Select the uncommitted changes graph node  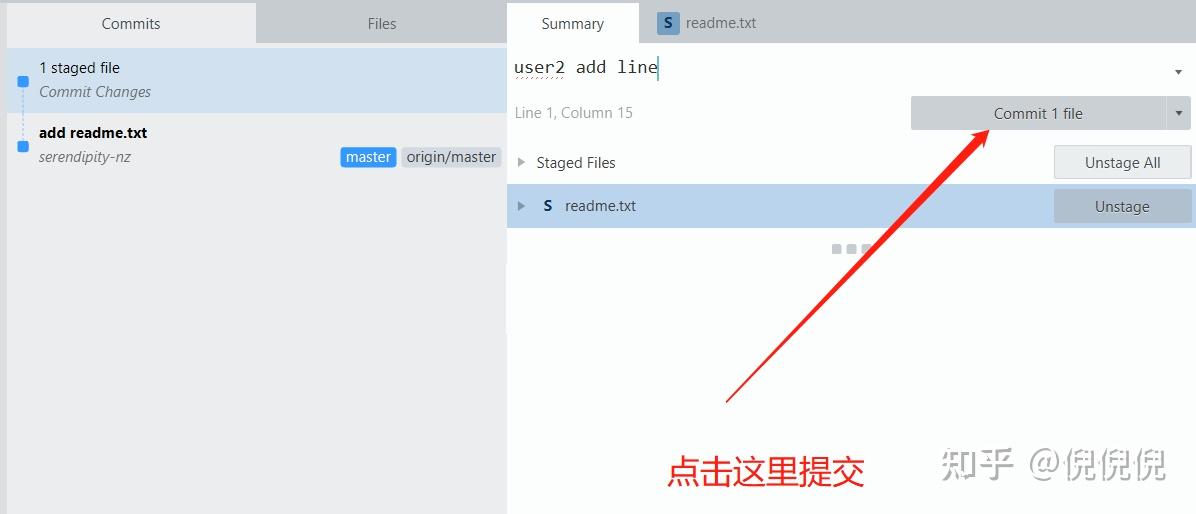click(23, 82)
